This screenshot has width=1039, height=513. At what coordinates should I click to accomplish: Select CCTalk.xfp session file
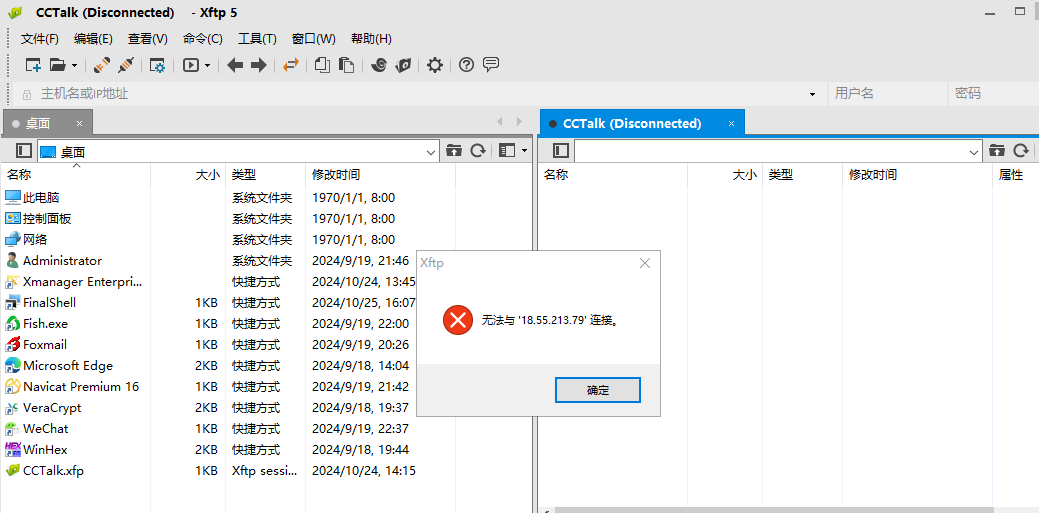pos(53,471)
